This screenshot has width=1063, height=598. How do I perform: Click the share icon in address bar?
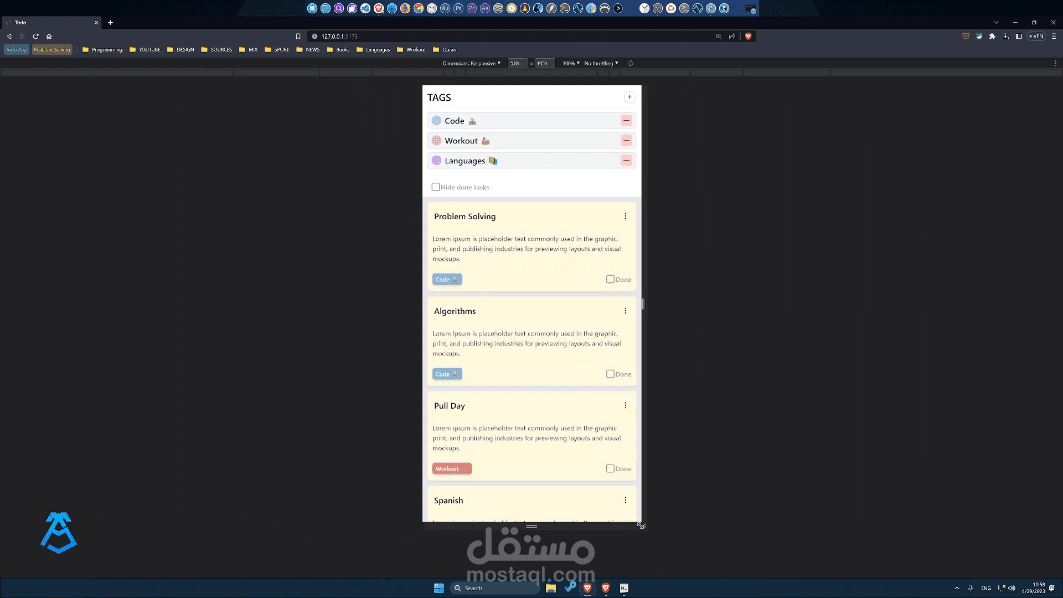[x=731, y=37]
